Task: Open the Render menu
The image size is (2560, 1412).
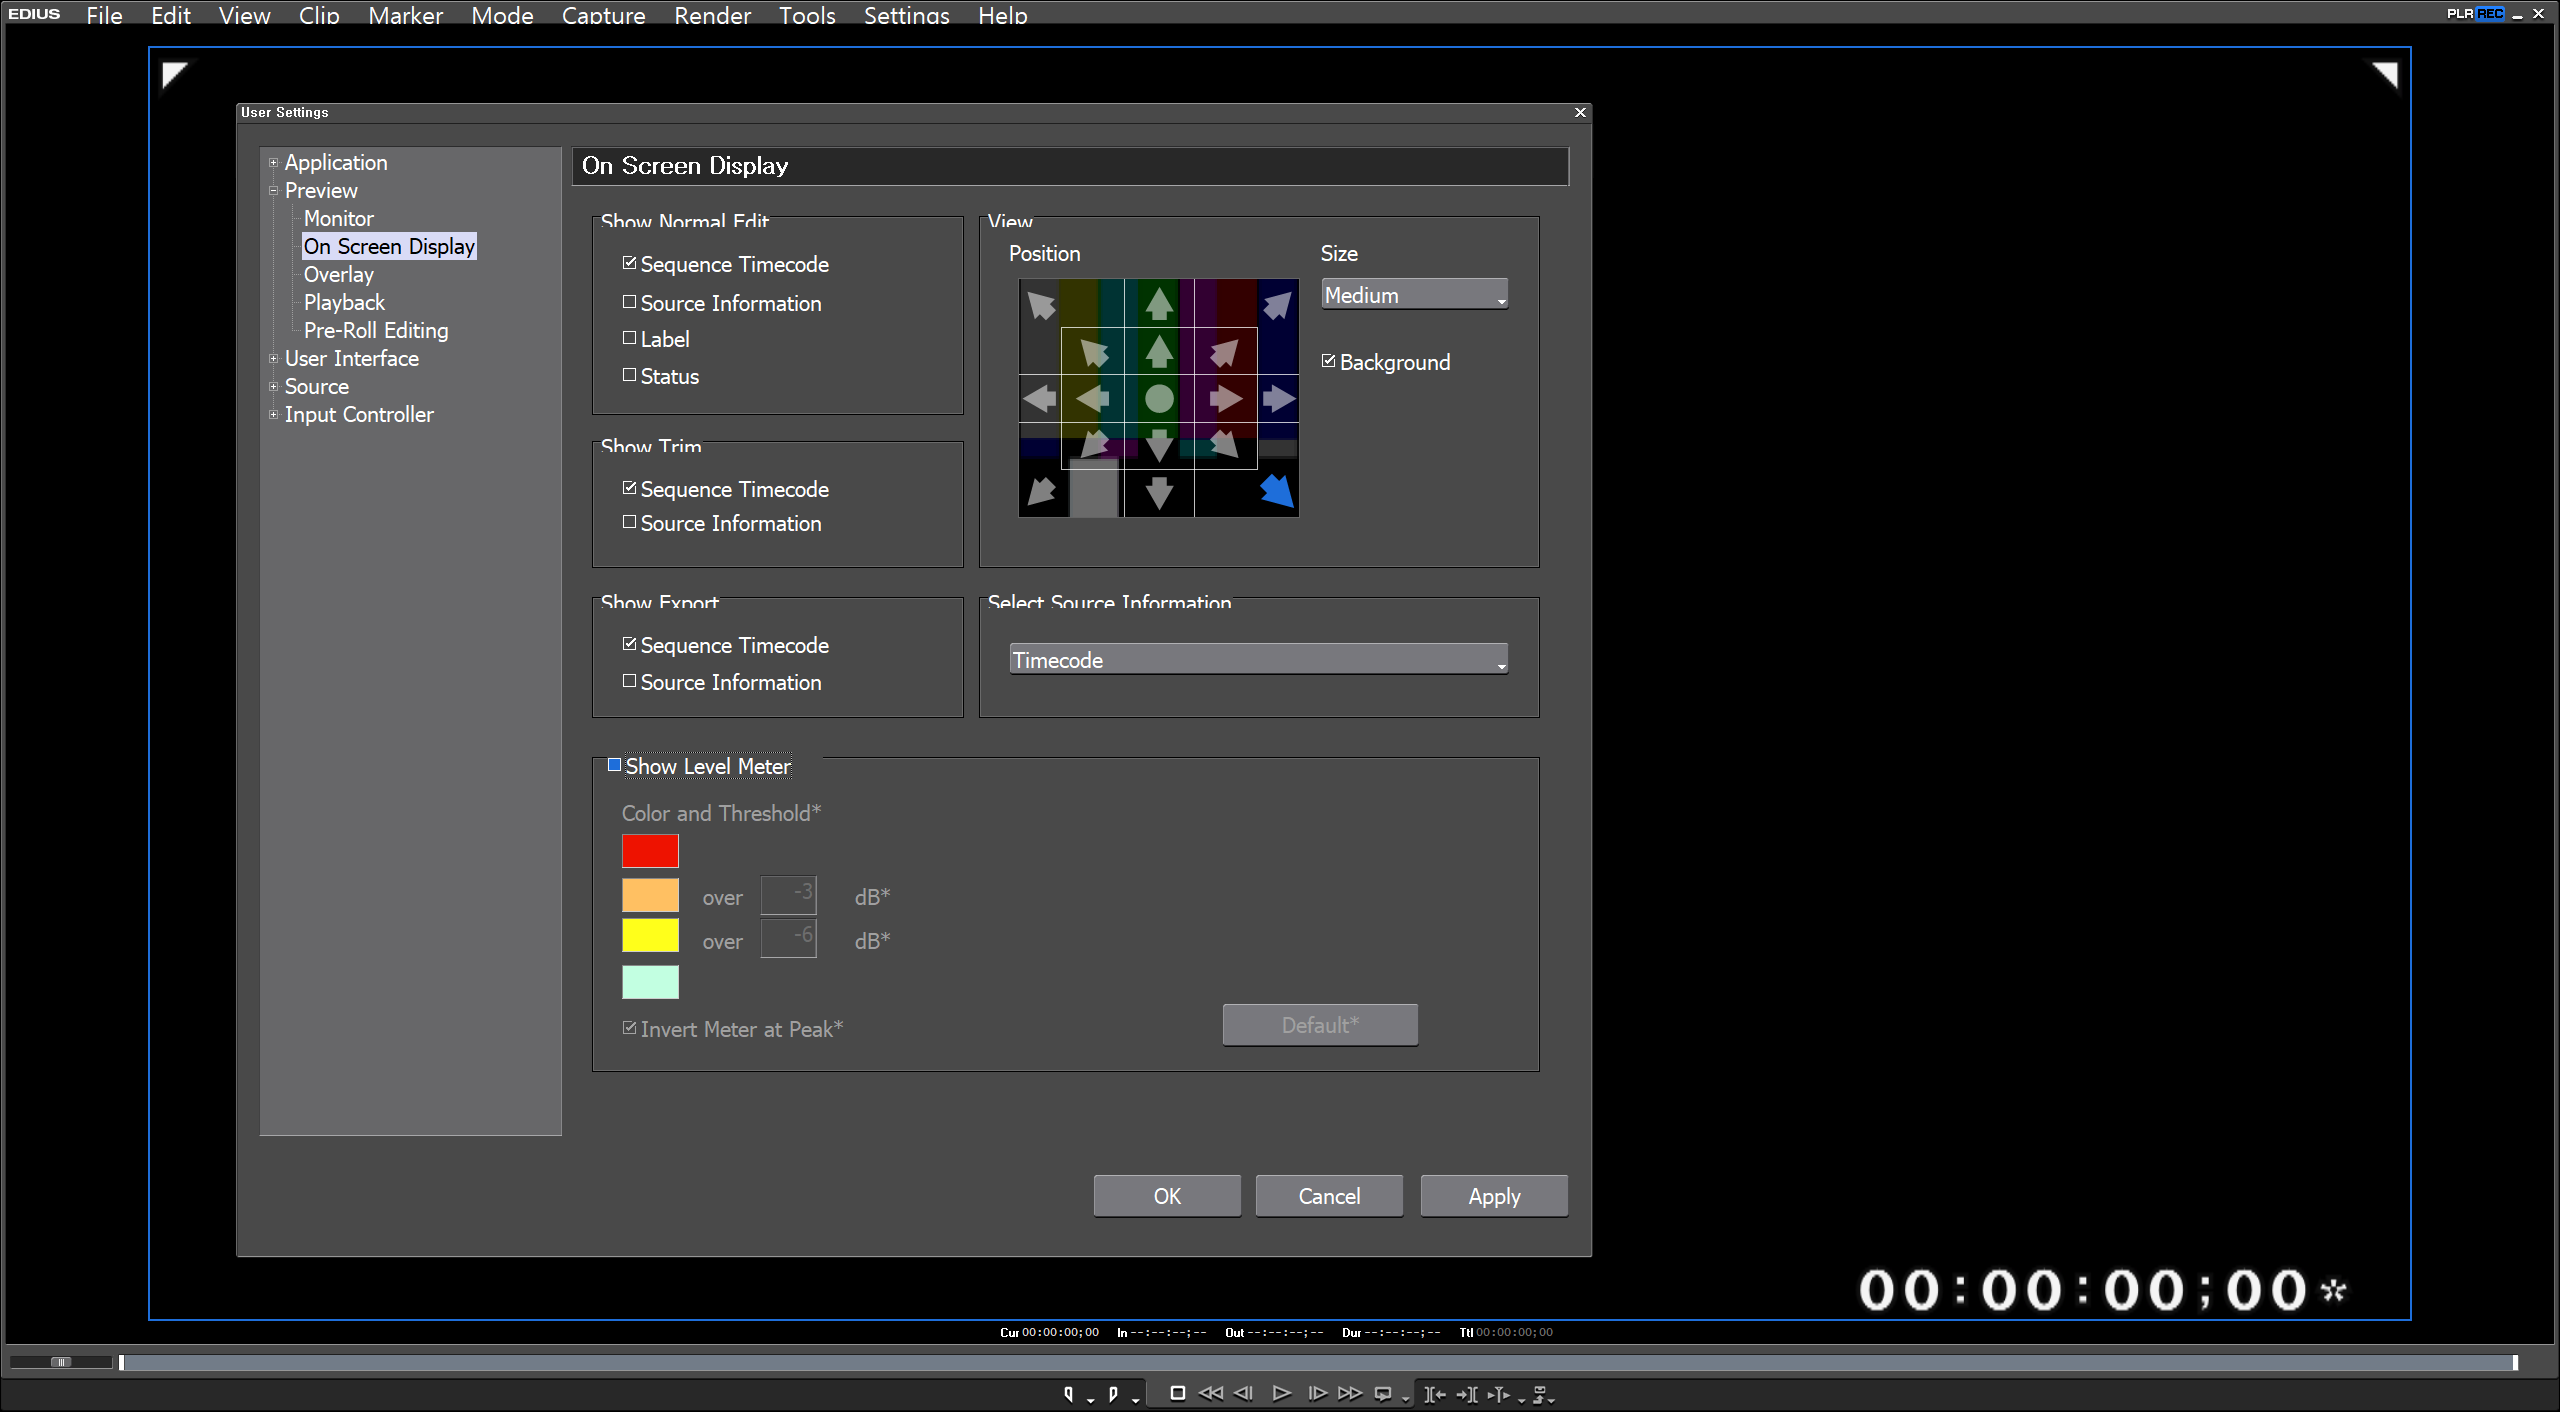Action: point(711,15)
